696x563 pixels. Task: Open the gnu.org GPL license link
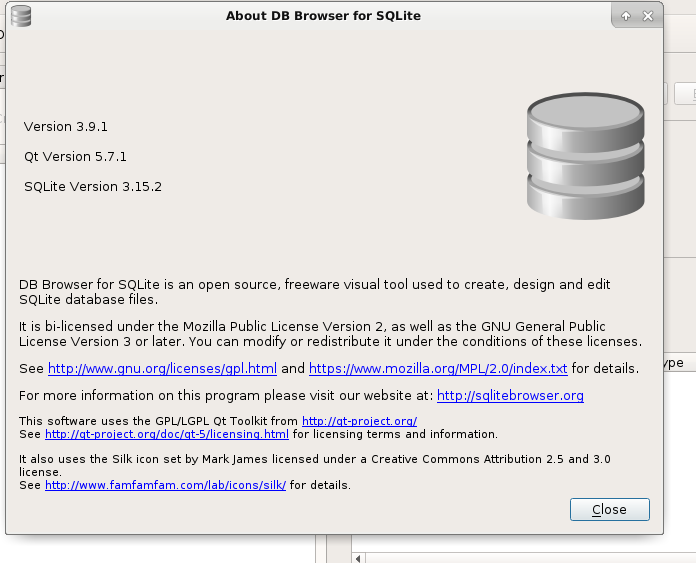162,369
